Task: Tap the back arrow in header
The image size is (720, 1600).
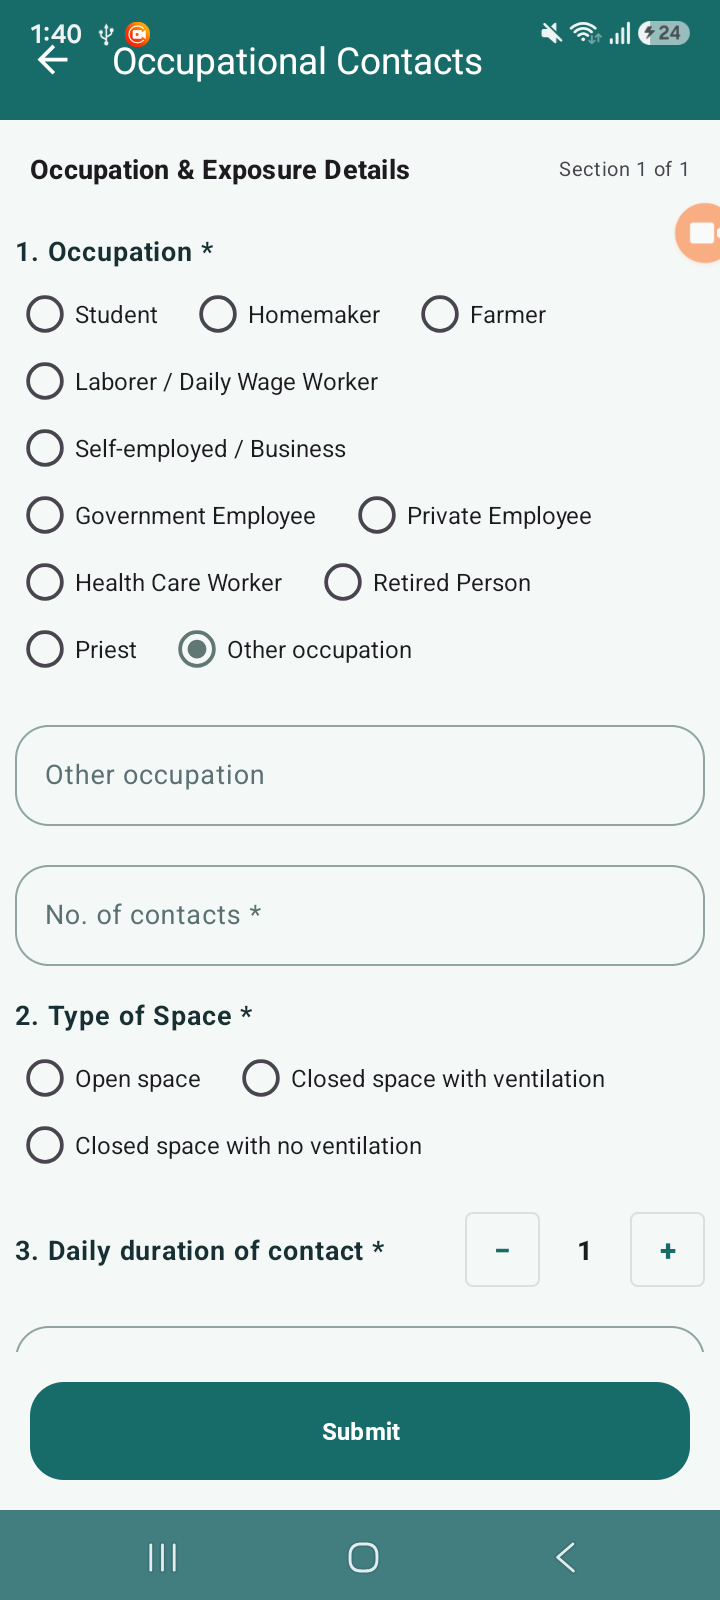Action: tap(53, 61)
